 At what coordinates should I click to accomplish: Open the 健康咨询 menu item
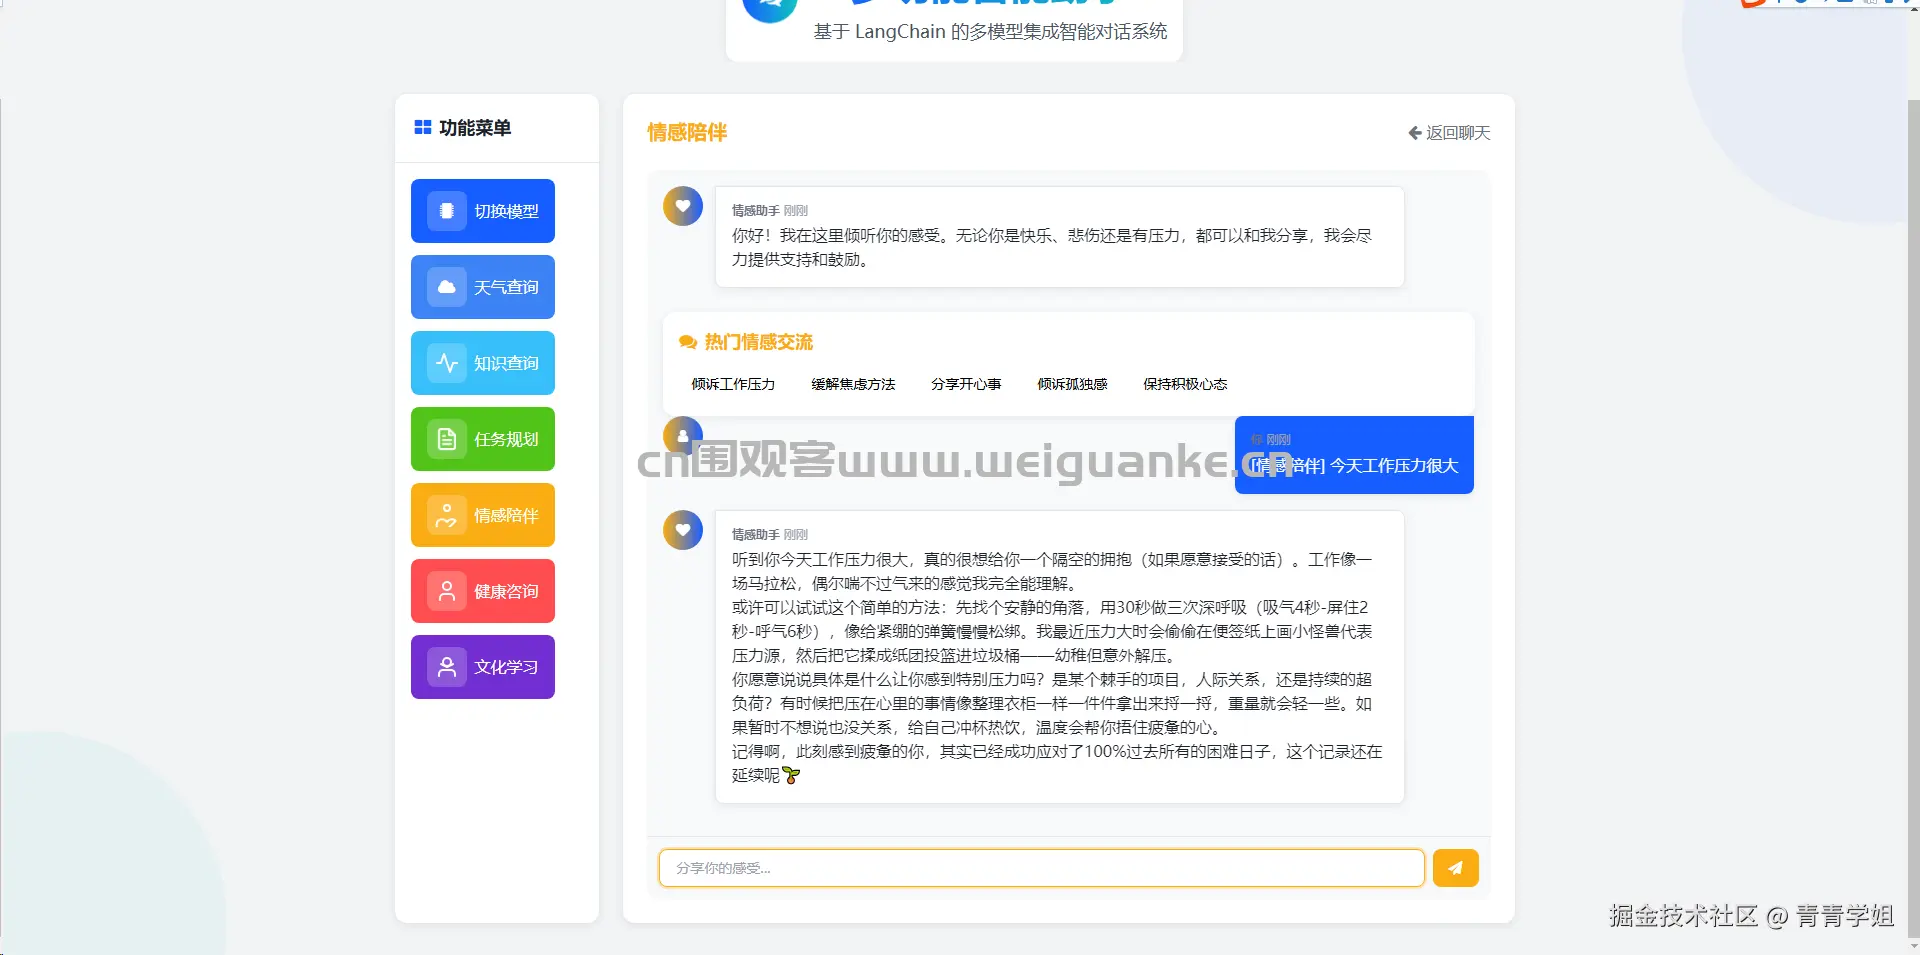point(483,591)
